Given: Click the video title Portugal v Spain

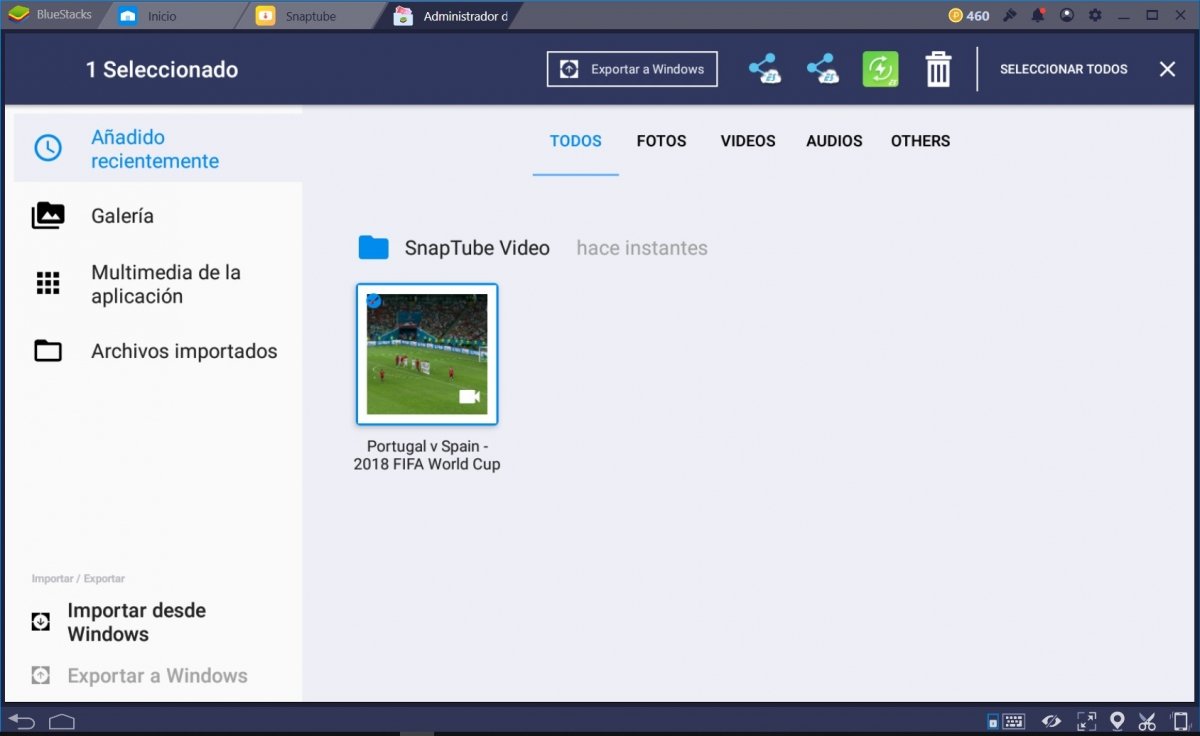Looking at the screenshot, I should coord(427,455).
